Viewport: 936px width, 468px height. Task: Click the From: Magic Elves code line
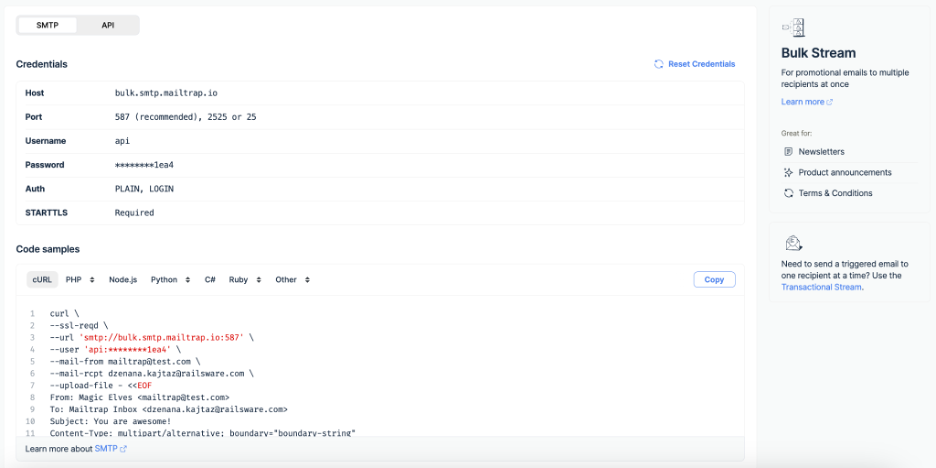(140, 398)
